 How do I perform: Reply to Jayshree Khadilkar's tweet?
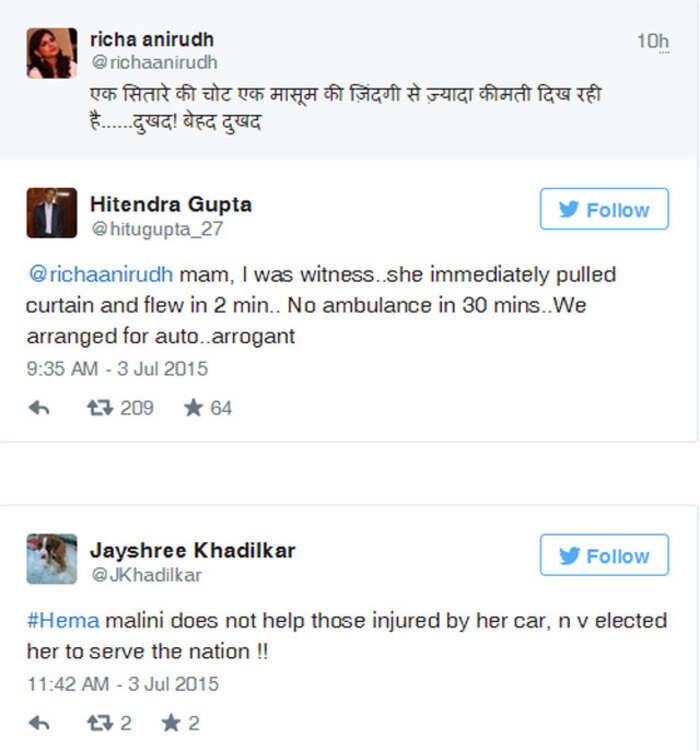point(39,723)
